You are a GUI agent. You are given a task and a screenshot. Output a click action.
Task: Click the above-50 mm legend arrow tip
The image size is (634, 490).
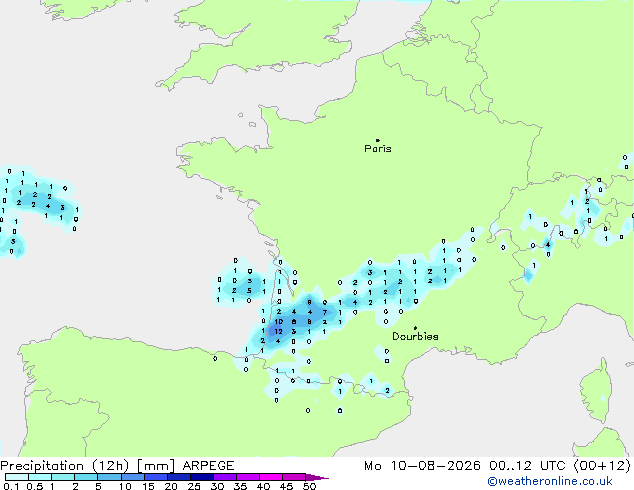tap(317, 477)
